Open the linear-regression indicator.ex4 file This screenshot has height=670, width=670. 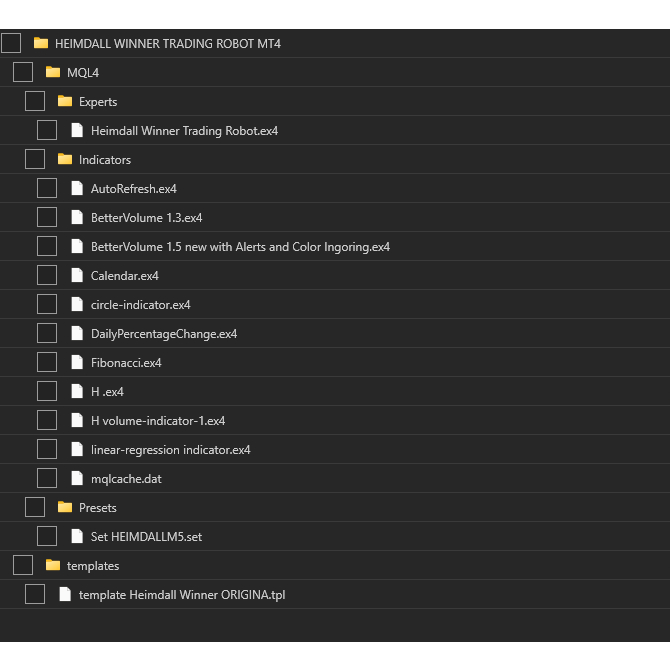pyautogui.click(x=170, y=449)
